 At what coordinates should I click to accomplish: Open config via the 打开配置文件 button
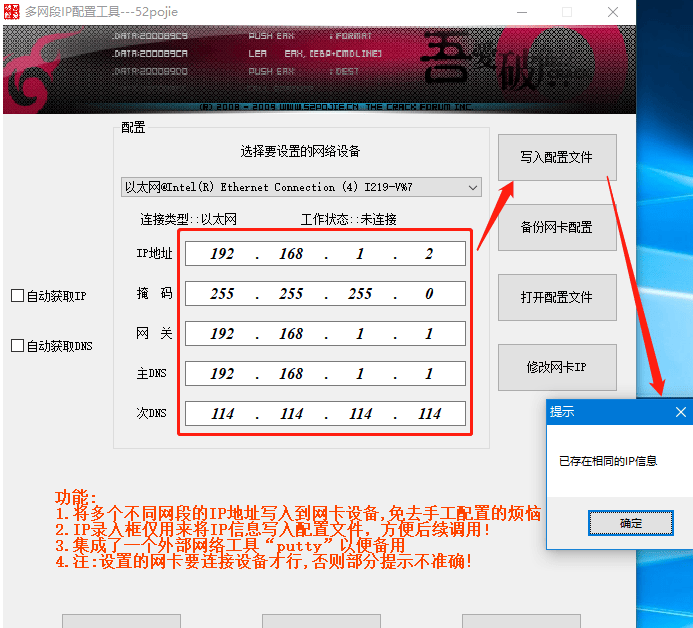[x=557, y=297]
